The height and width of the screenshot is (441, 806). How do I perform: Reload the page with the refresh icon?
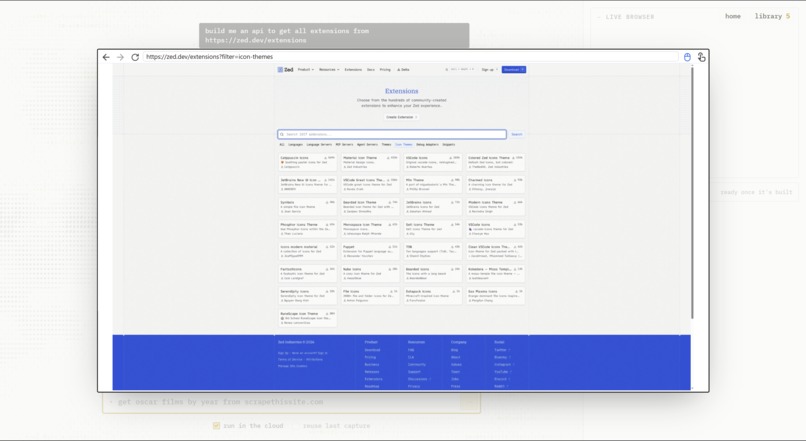(135, 57)
